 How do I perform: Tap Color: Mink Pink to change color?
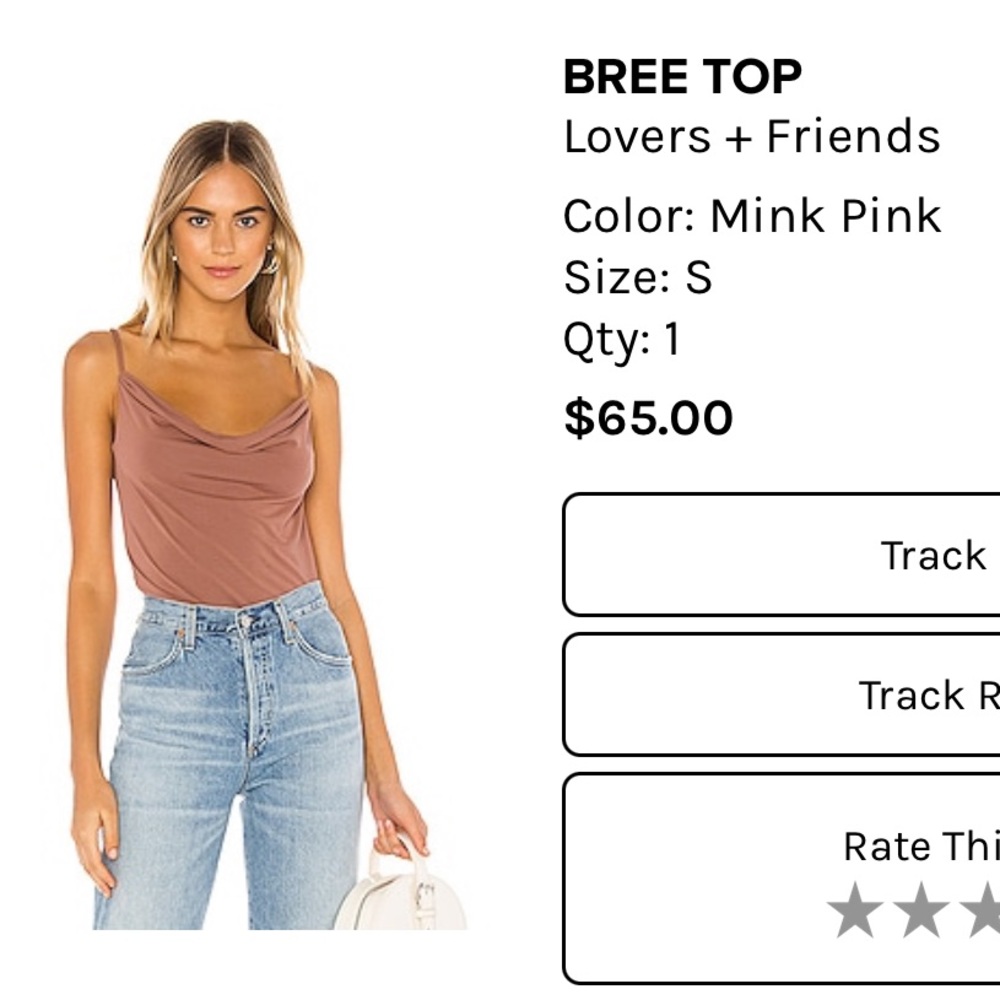tap(750, 212)
